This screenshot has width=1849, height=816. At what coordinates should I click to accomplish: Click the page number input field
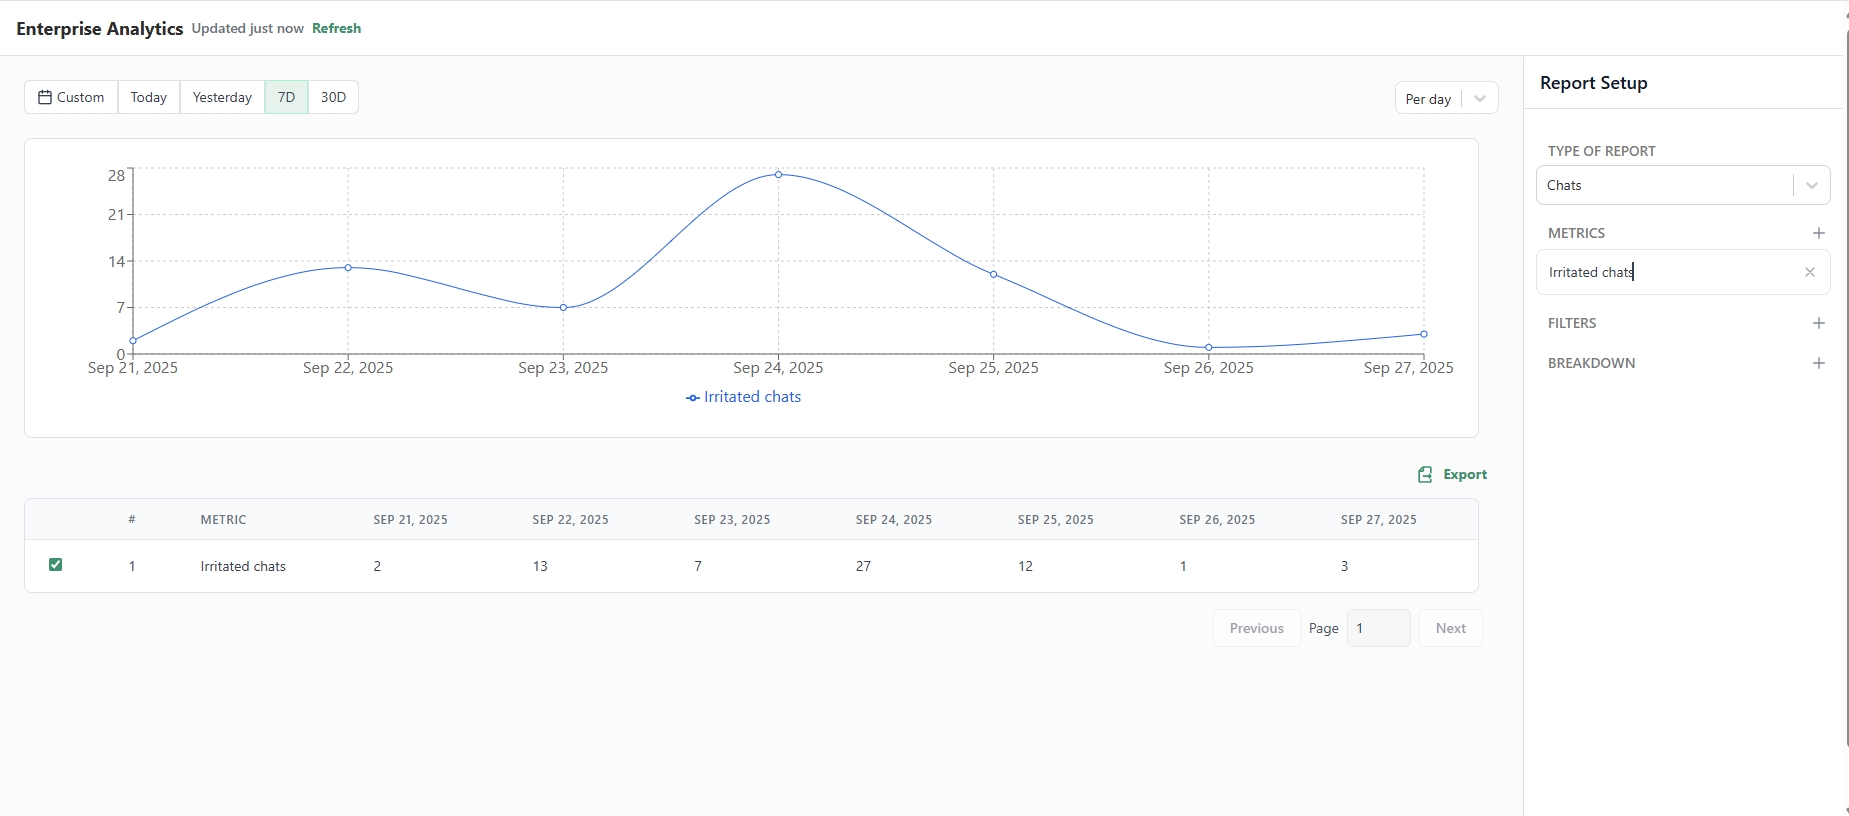(1378, 628)
